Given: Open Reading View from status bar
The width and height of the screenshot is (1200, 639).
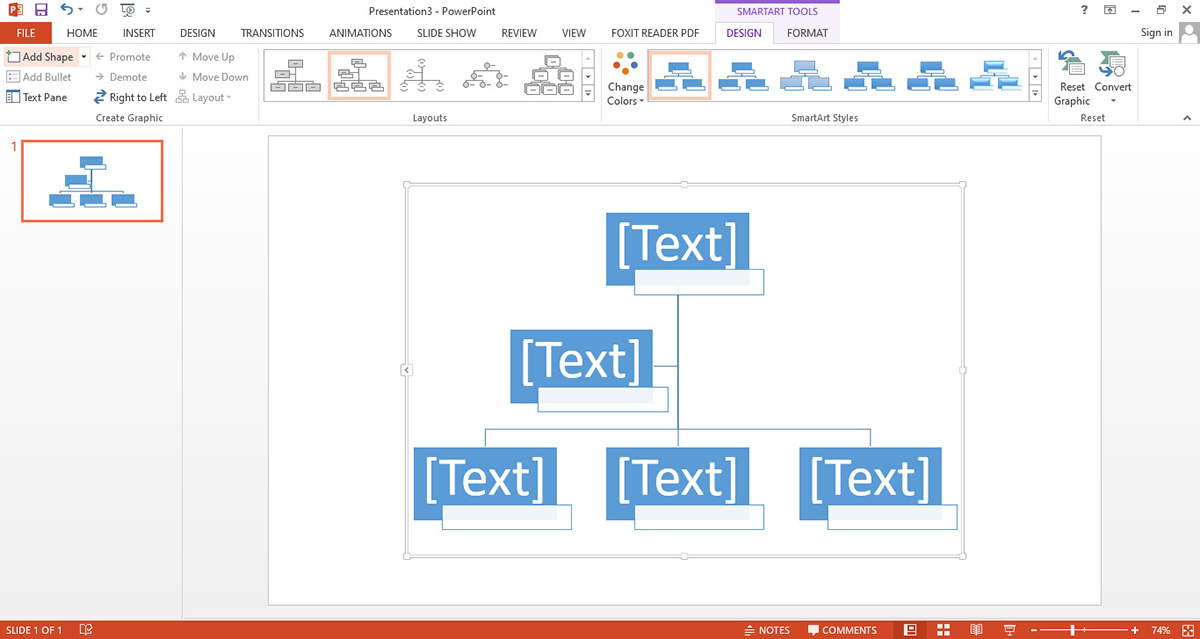Looking at the screenshot, I should (976, 630).
